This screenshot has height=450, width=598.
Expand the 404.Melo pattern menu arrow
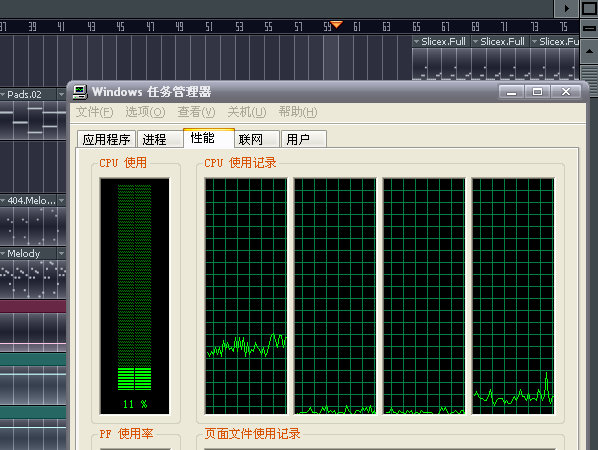click(x=61, y=200)
